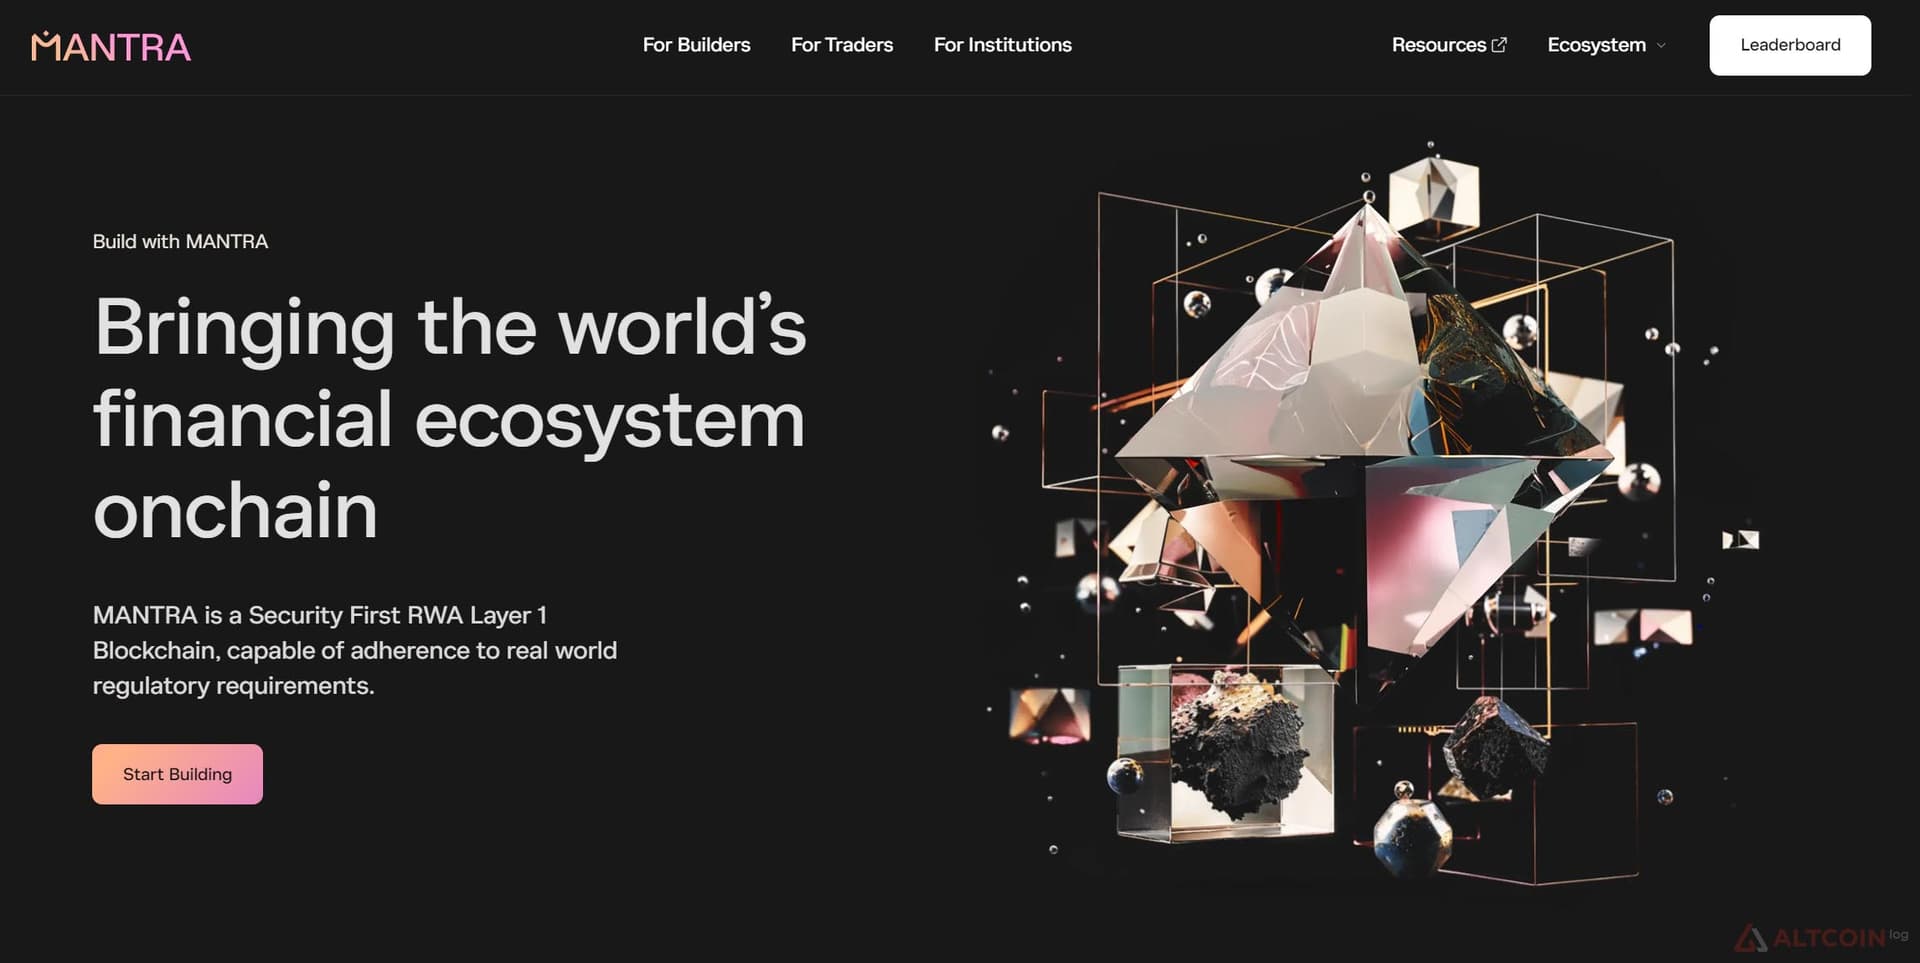The image size is (1920, 963).
Task: Click the MANTRA logo
Action: click(x=111, y=46)
